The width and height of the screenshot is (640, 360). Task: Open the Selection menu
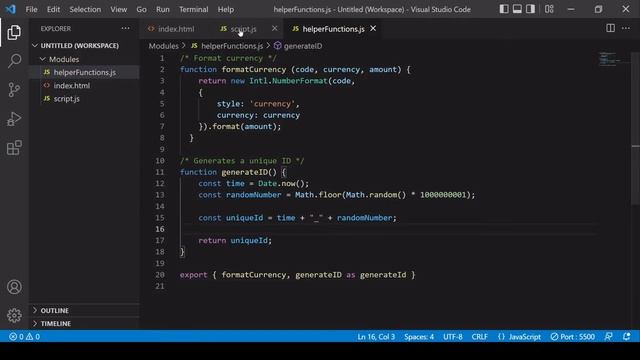[x=85, y=9]
